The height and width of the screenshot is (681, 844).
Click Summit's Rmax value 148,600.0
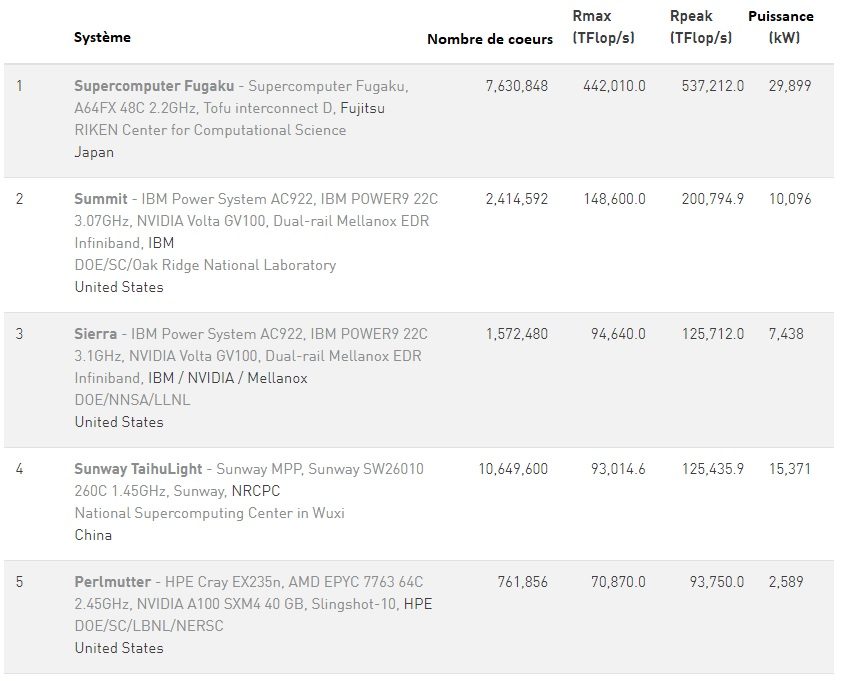[614, 199]
